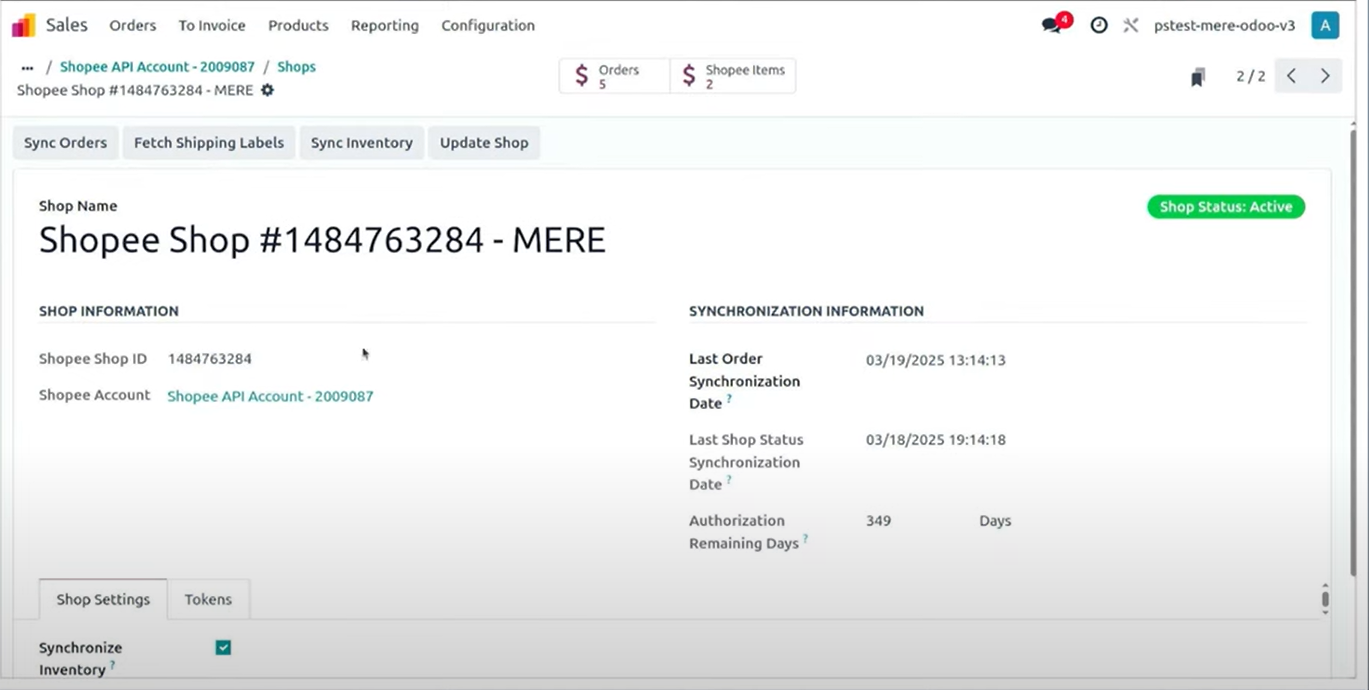Viewport: 1369px width, 690px height.
Task: Click the Sync Orders button
Action: click(x=65, y=143)
